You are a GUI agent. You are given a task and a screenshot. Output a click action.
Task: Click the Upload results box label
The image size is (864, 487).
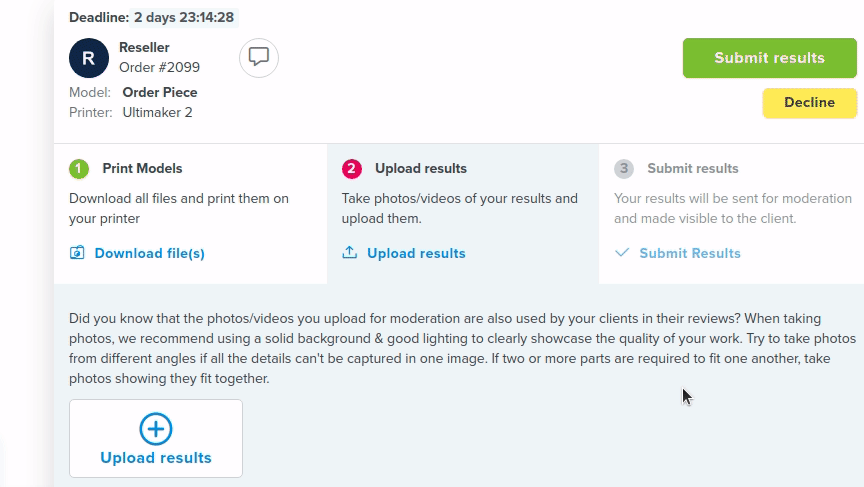coord(156,458)
